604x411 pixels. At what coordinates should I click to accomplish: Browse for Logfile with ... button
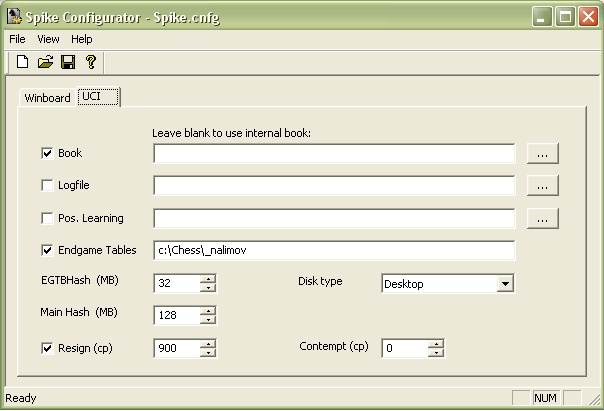tap(542, 186)
